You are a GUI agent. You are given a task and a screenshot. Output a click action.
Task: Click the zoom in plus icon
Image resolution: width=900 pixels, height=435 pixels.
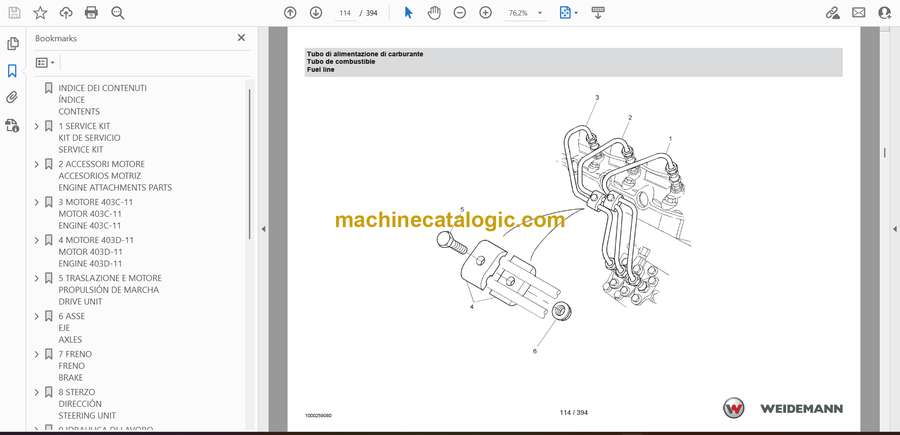pos(486,13)
